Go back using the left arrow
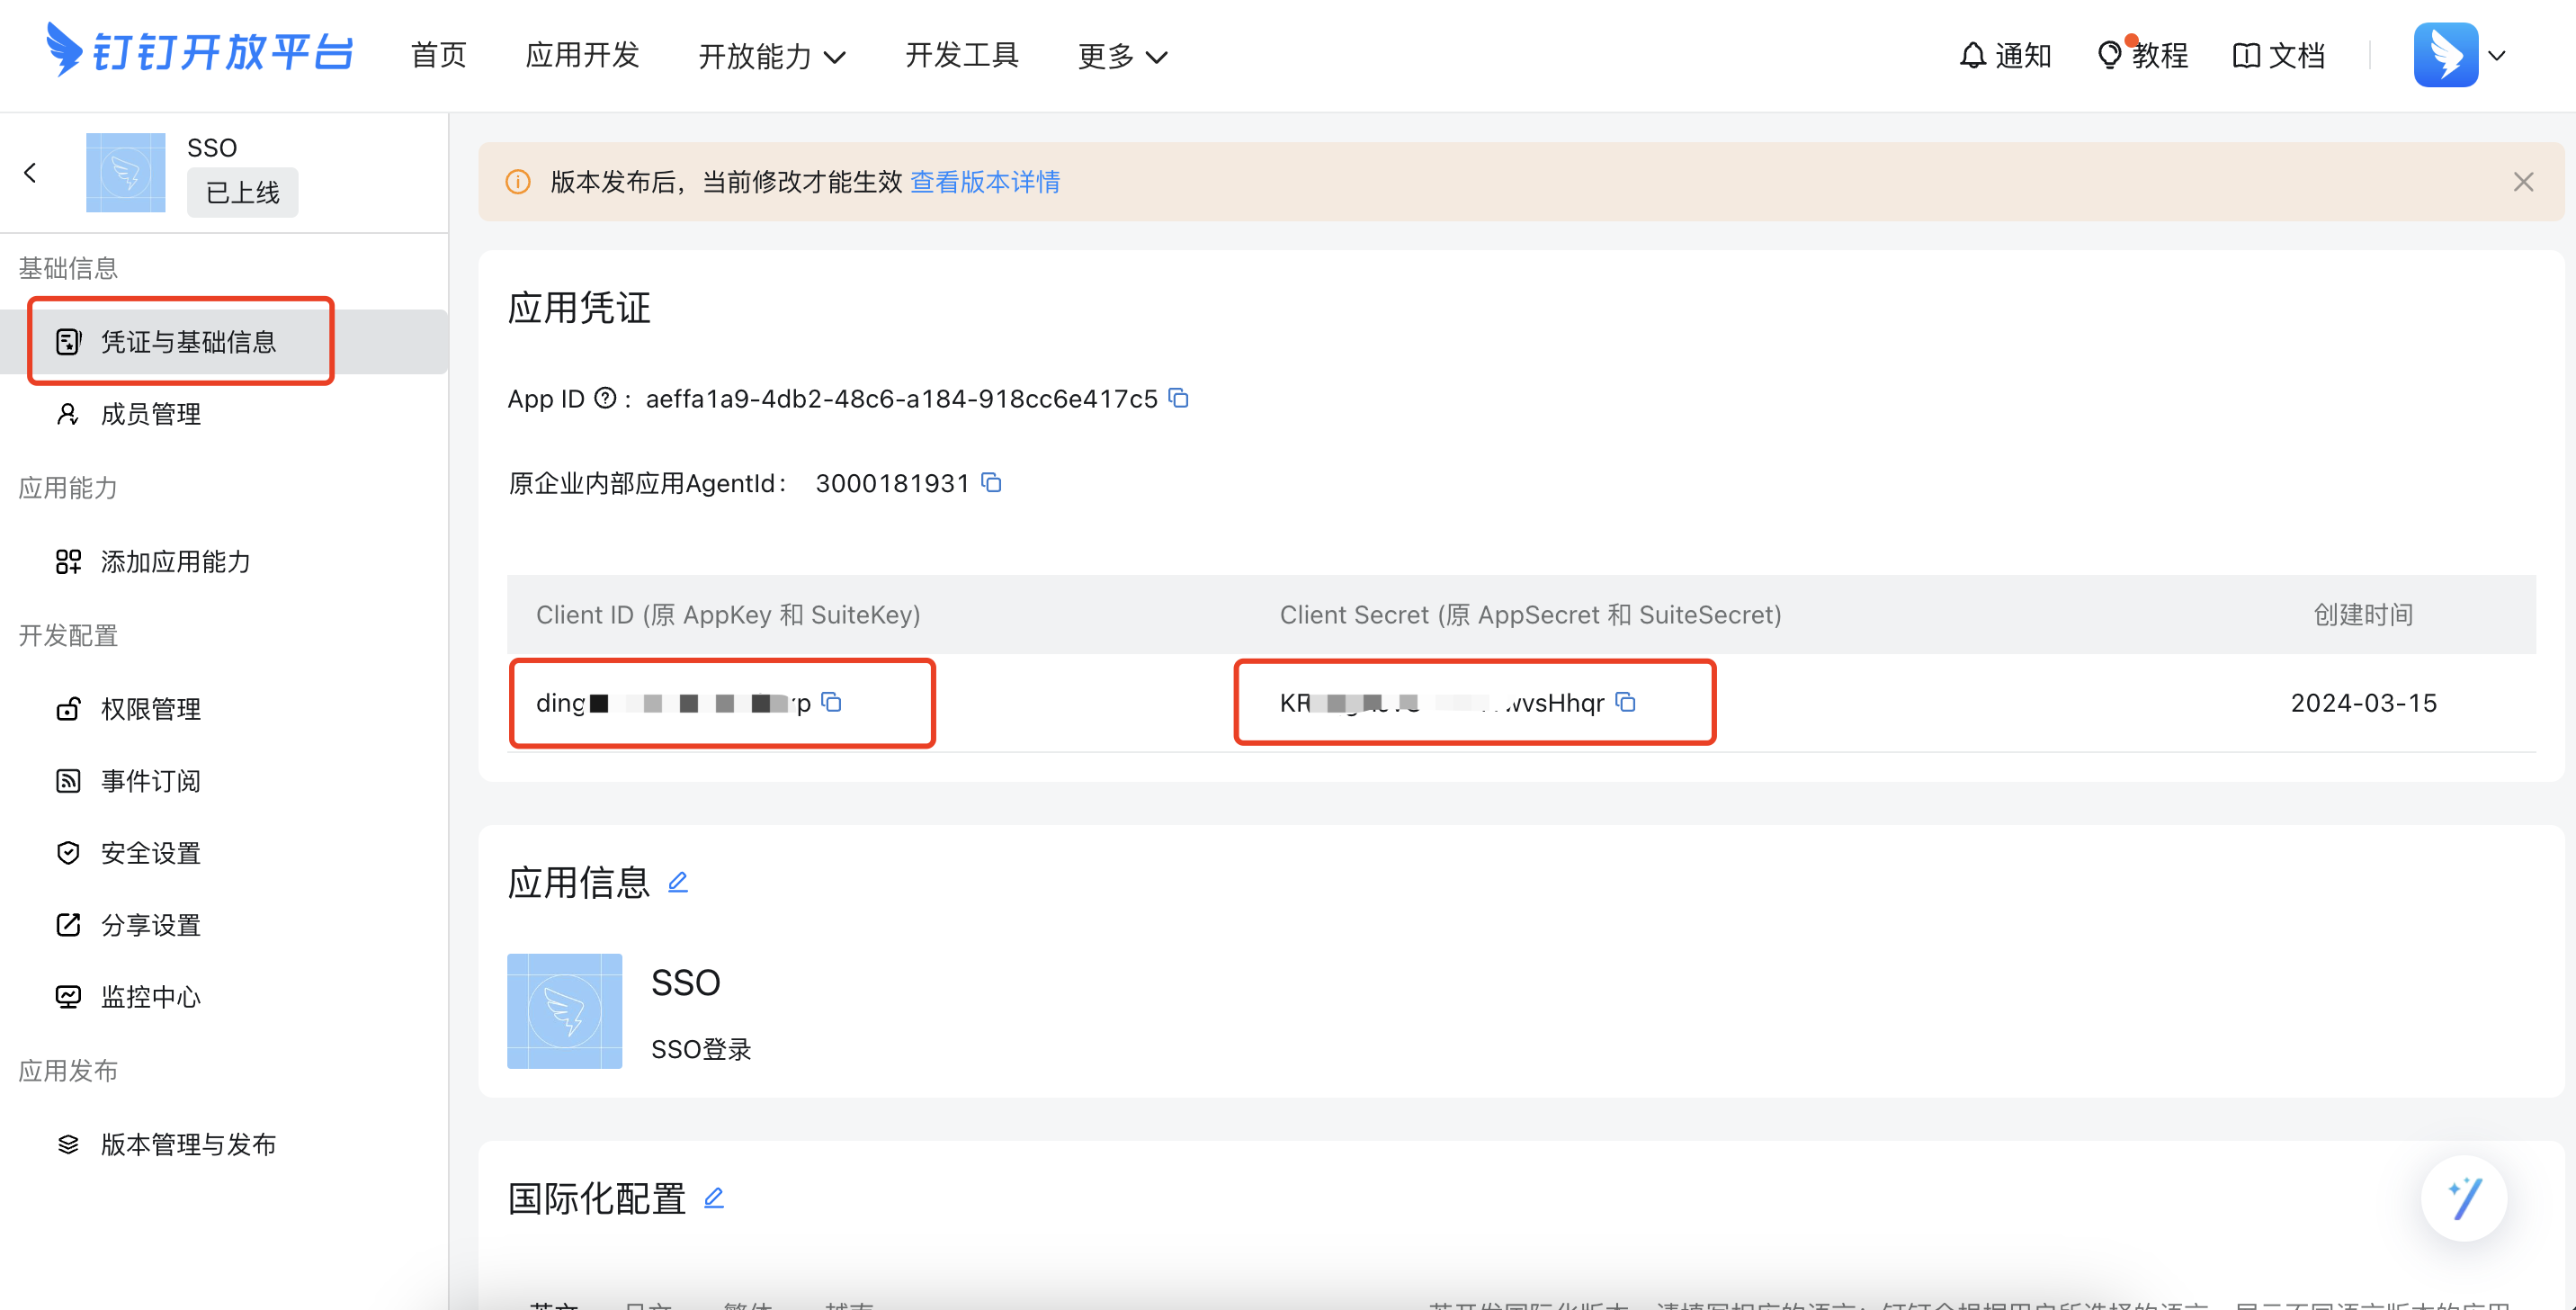 pyautogui.click(x=30, y=173)
